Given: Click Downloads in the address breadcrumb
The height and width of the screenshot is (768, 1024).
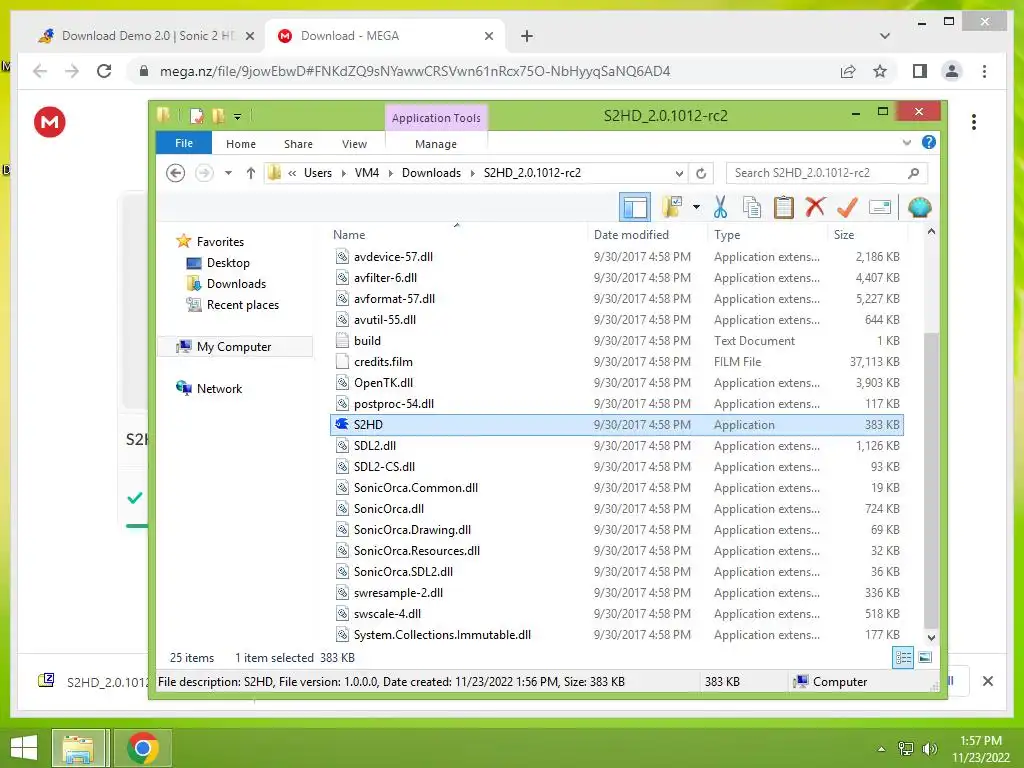Looking at the screenshot, I should [x=431, y=173].
